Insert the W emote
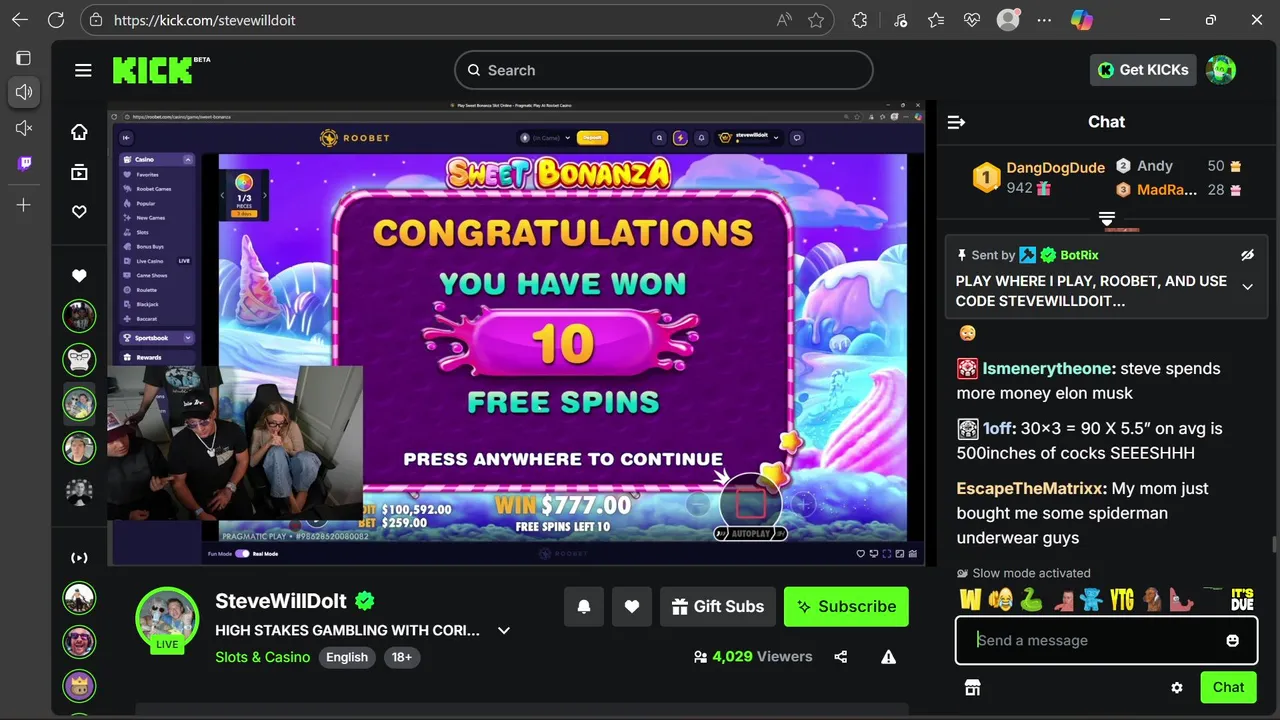Image resolution: width=1280 pixels, height=720 pixels. (x=970, y=599)
